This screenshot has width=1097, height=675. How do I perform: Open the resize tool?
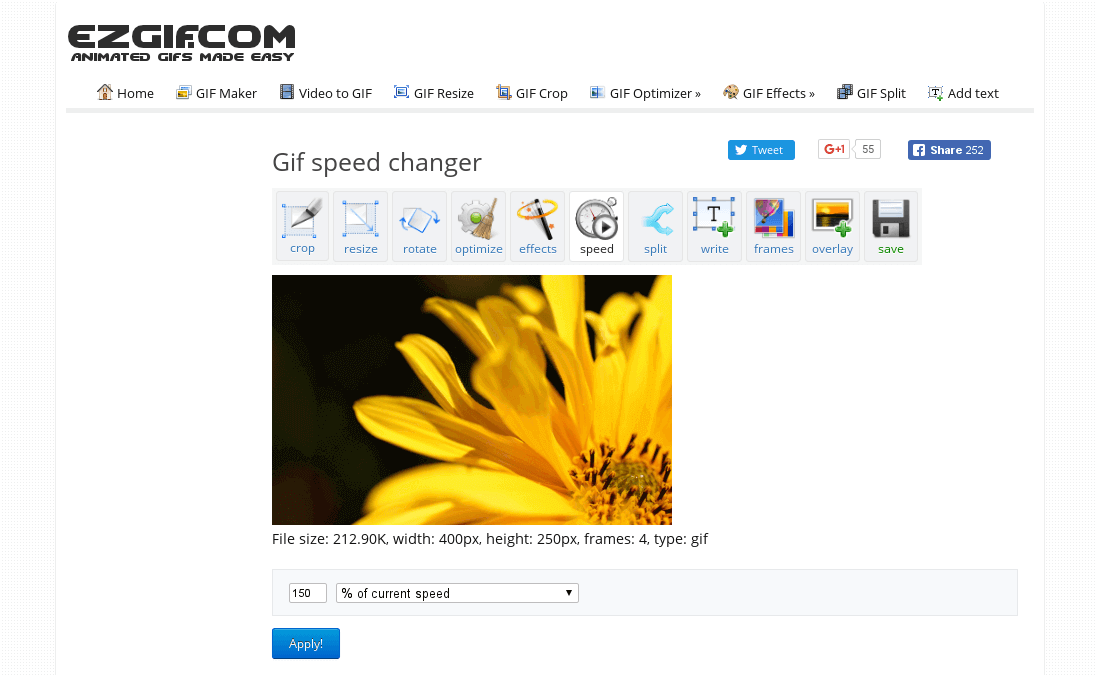point(360,225)
